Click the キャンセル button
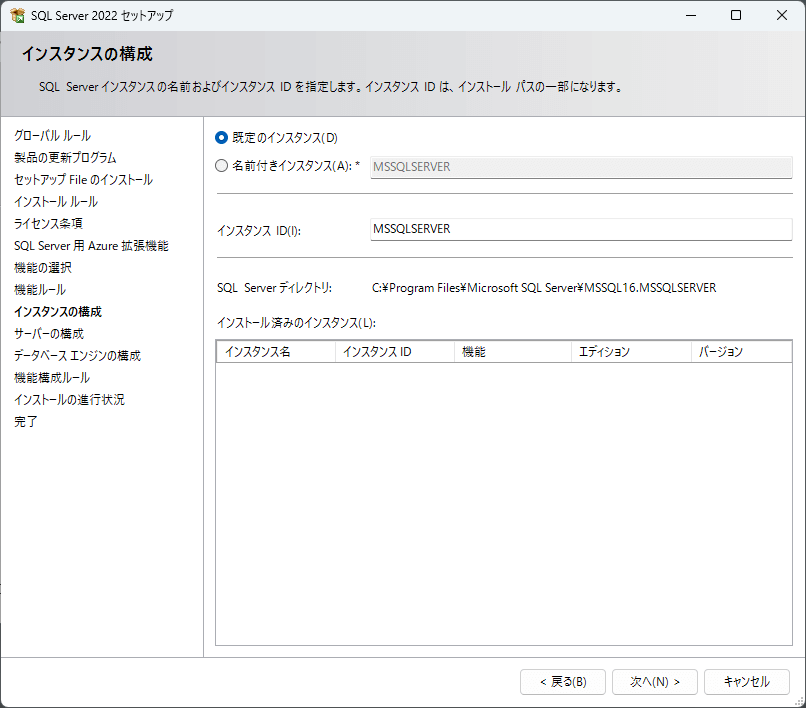 [746, 682]
